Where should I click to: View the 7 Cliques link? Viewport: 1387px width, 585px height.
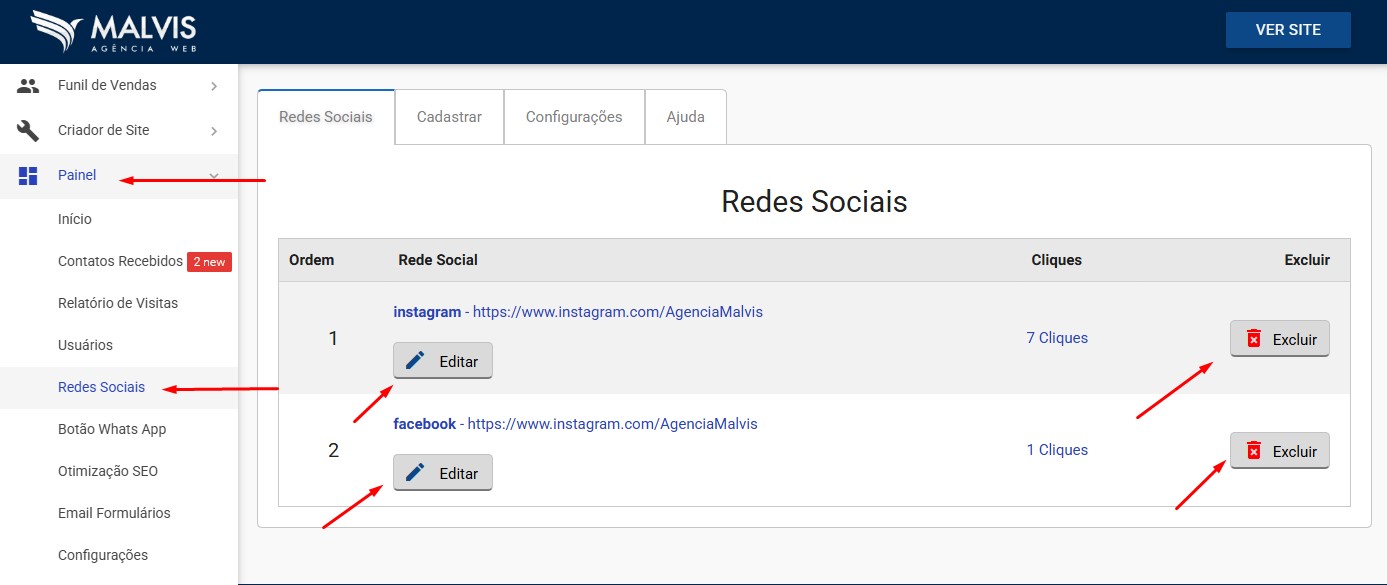click(x=1056, y=338)
